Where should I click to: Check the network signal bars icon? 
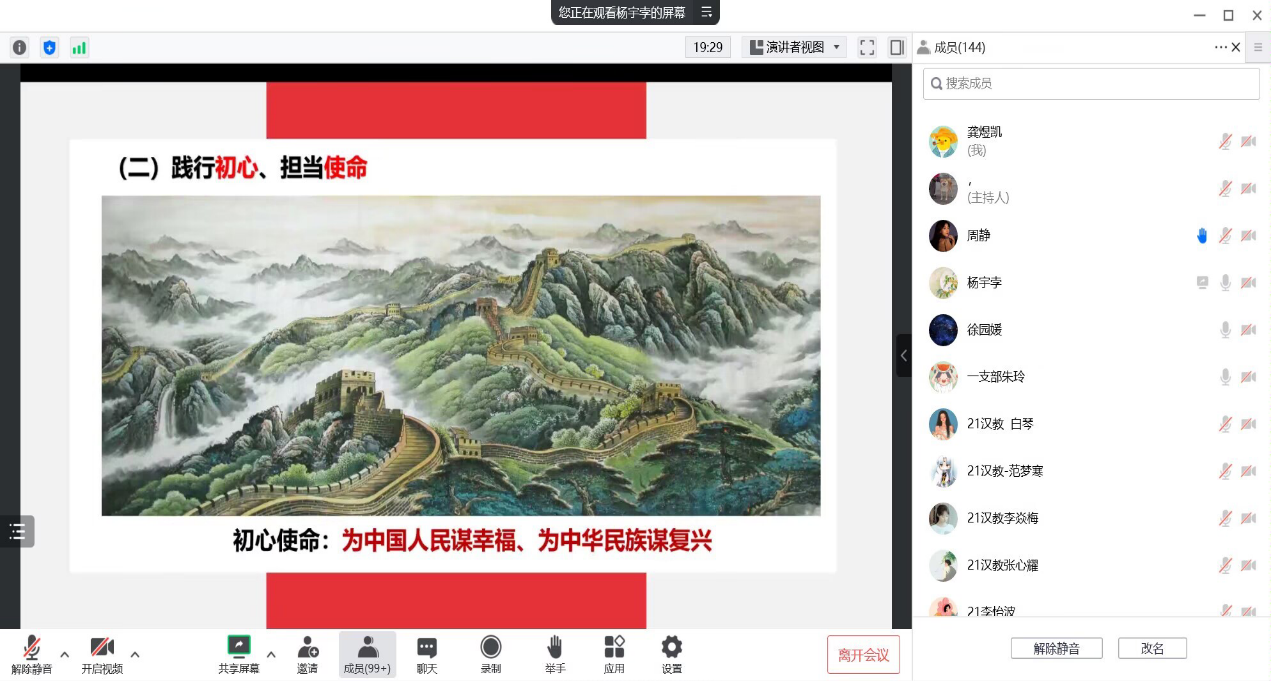pyautogui.click(x=79, y=47)
